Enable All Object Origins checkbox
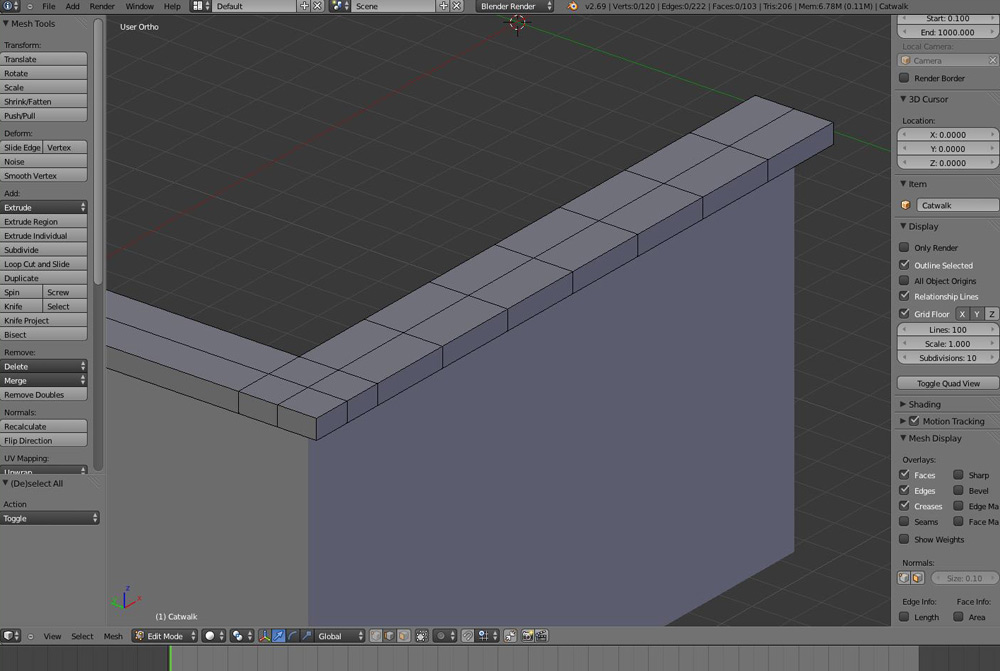 [x=904, y=281]
